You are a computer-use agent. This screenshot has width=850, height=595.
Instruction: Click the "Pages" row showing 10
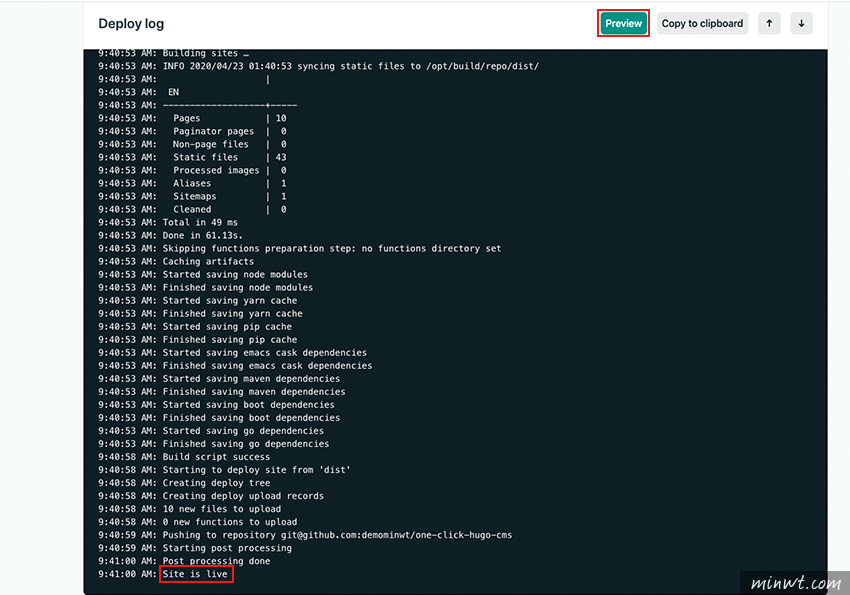[x=192, y=119]
